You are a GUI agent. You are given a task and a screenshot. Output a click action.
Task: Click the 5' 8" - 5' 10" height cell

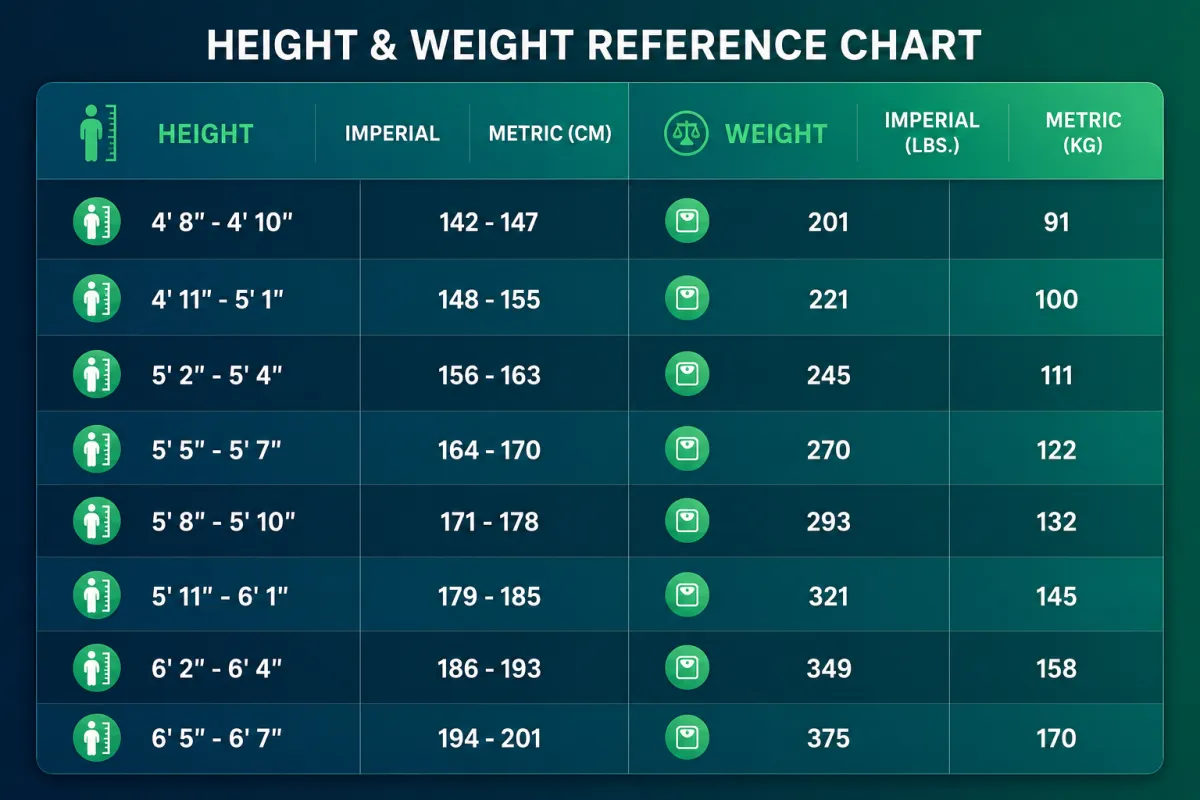click(x=222, y=521)
